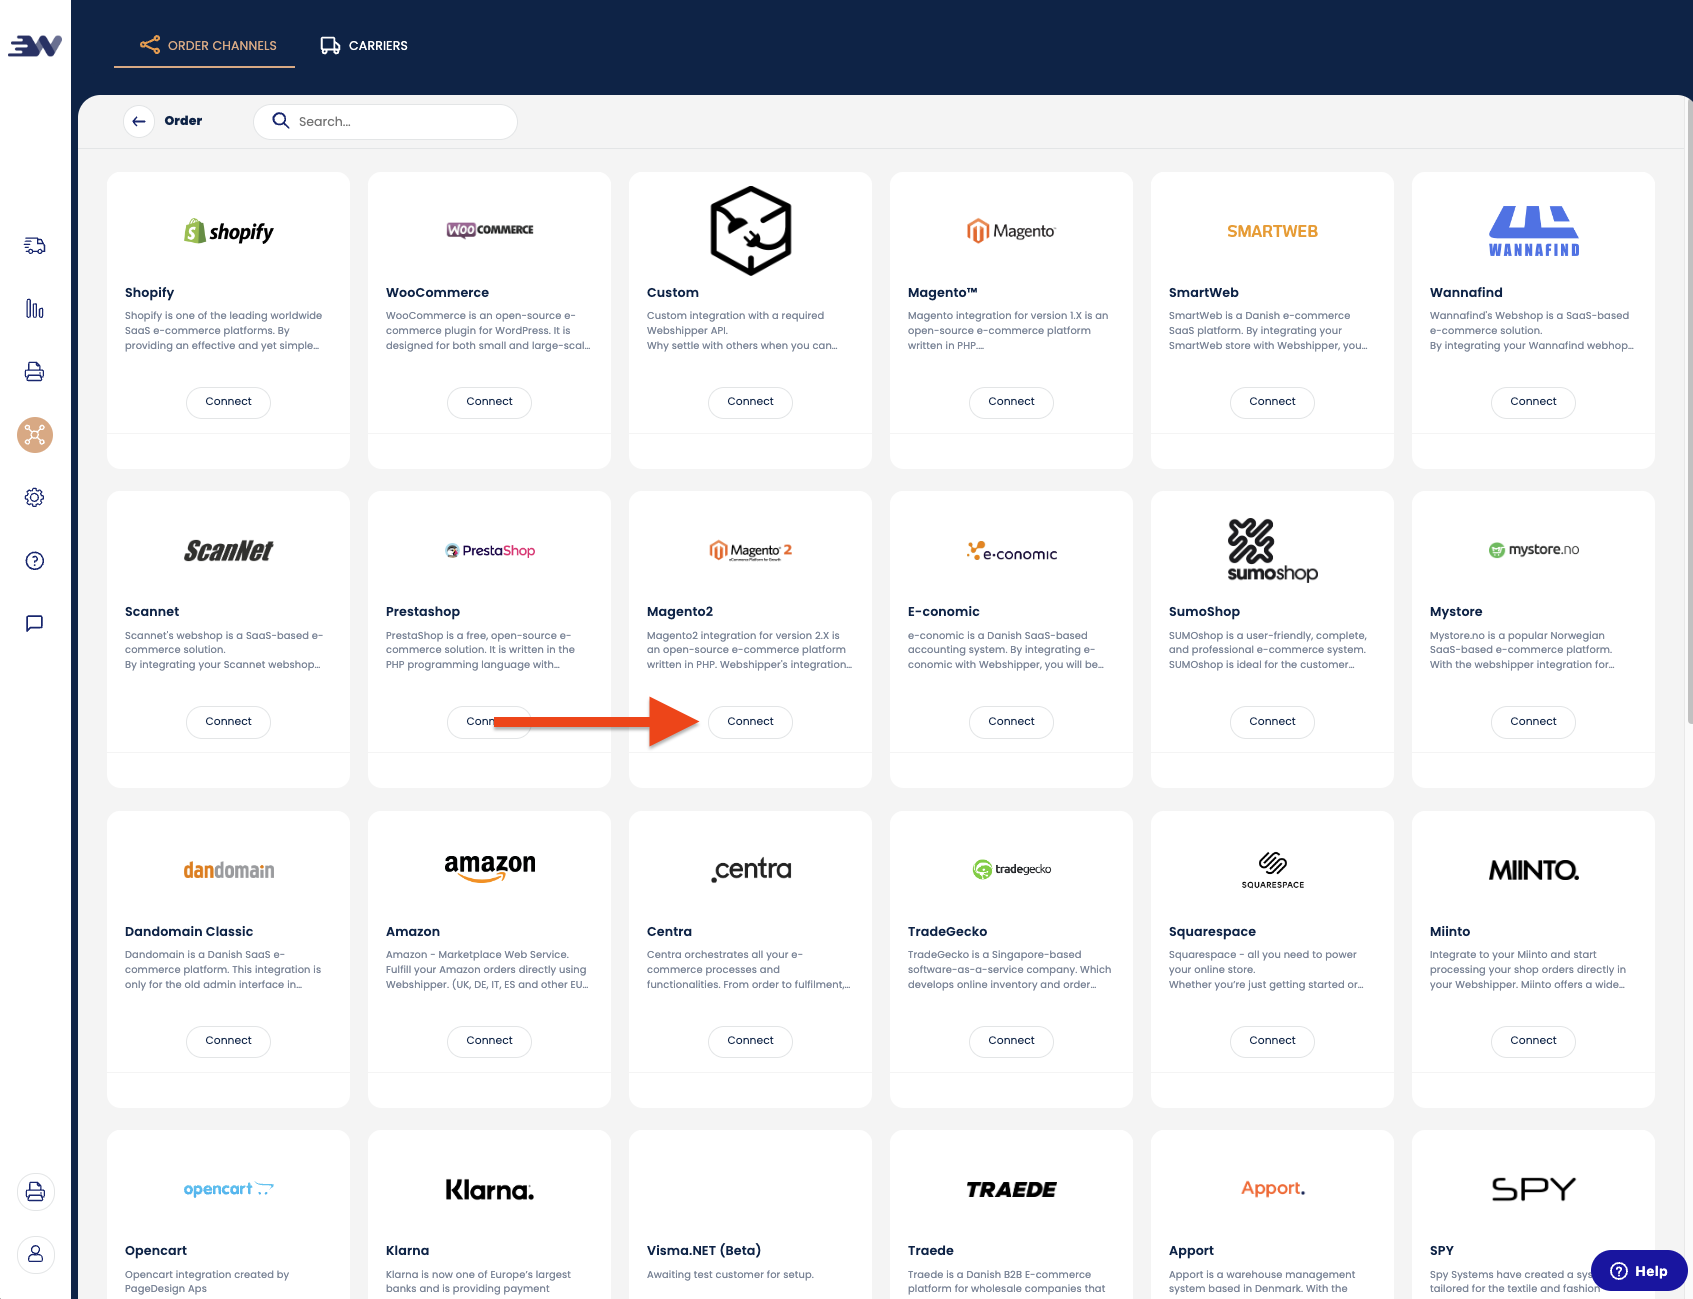Click the Magento 2 logo
1693x1299 pixels.
(750, 551)
